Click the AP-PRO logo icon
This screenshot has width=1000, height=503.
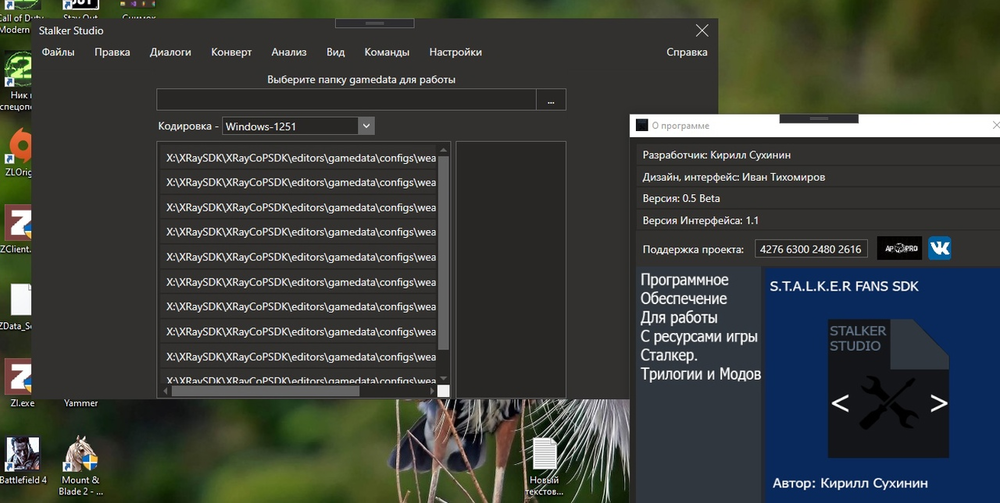(897, 248)
